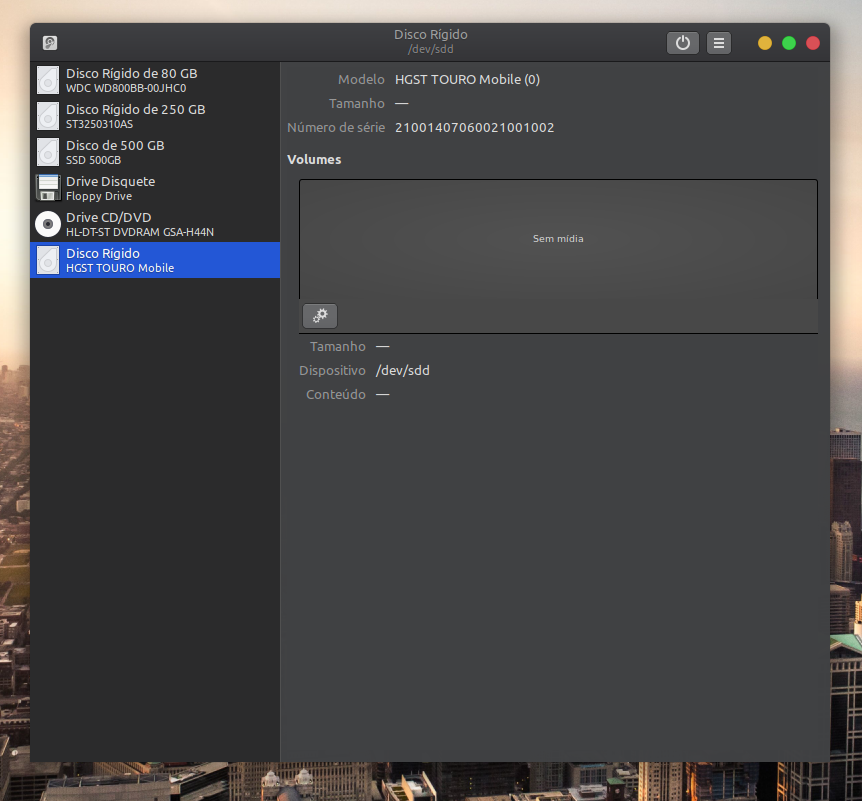Power off the selected drive

[x=682, y=43]
